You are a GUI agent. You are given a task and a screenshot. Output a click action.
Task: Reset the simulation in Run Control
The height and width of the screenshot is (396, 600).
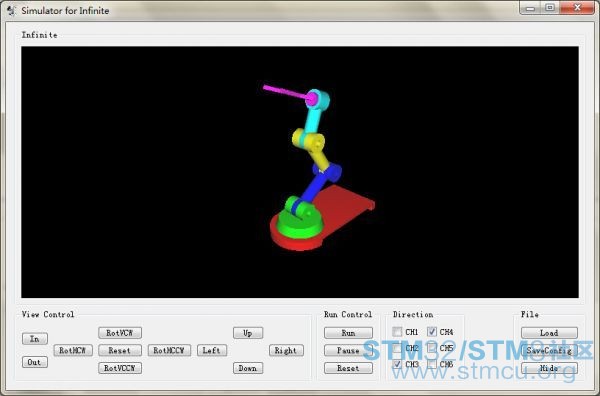[x=348, y=368]
